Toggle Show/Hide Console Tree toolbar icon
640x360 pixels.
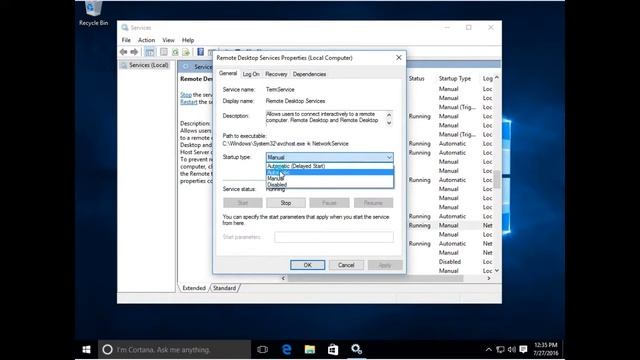[150, 52]
